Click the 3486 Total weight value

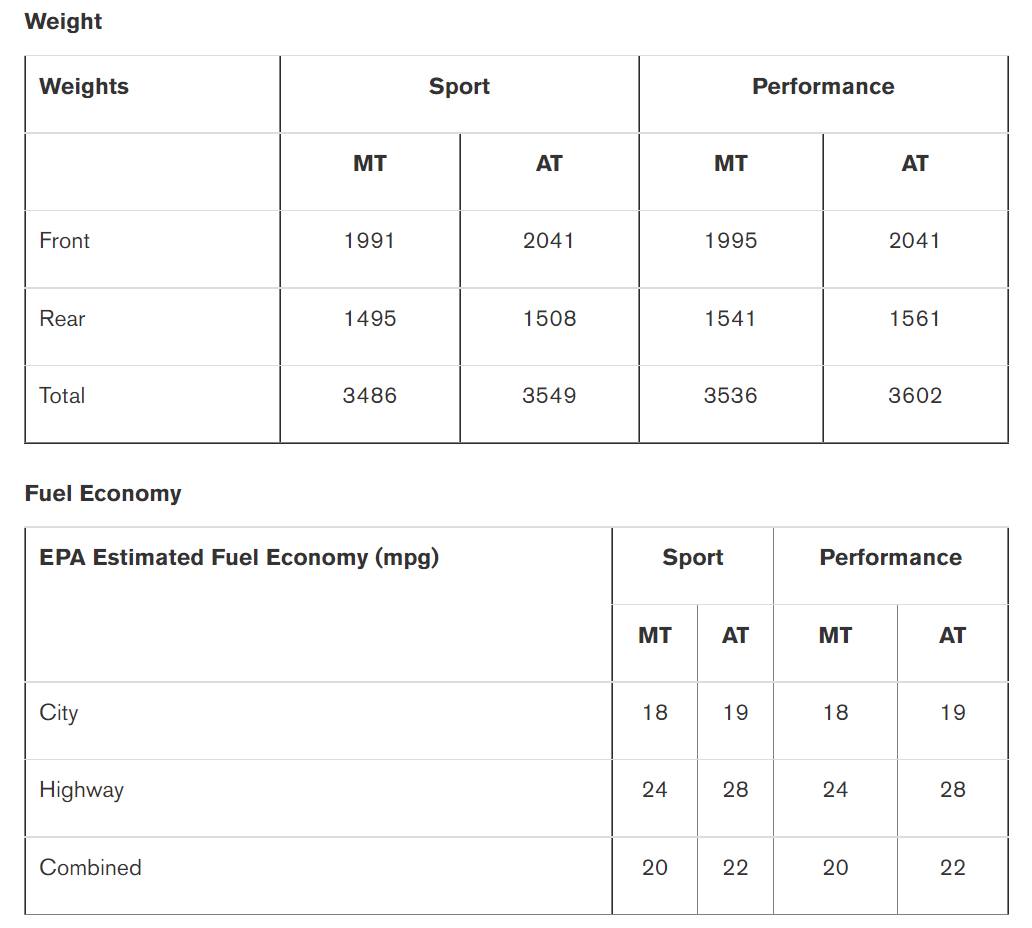[x=370, y=395]
